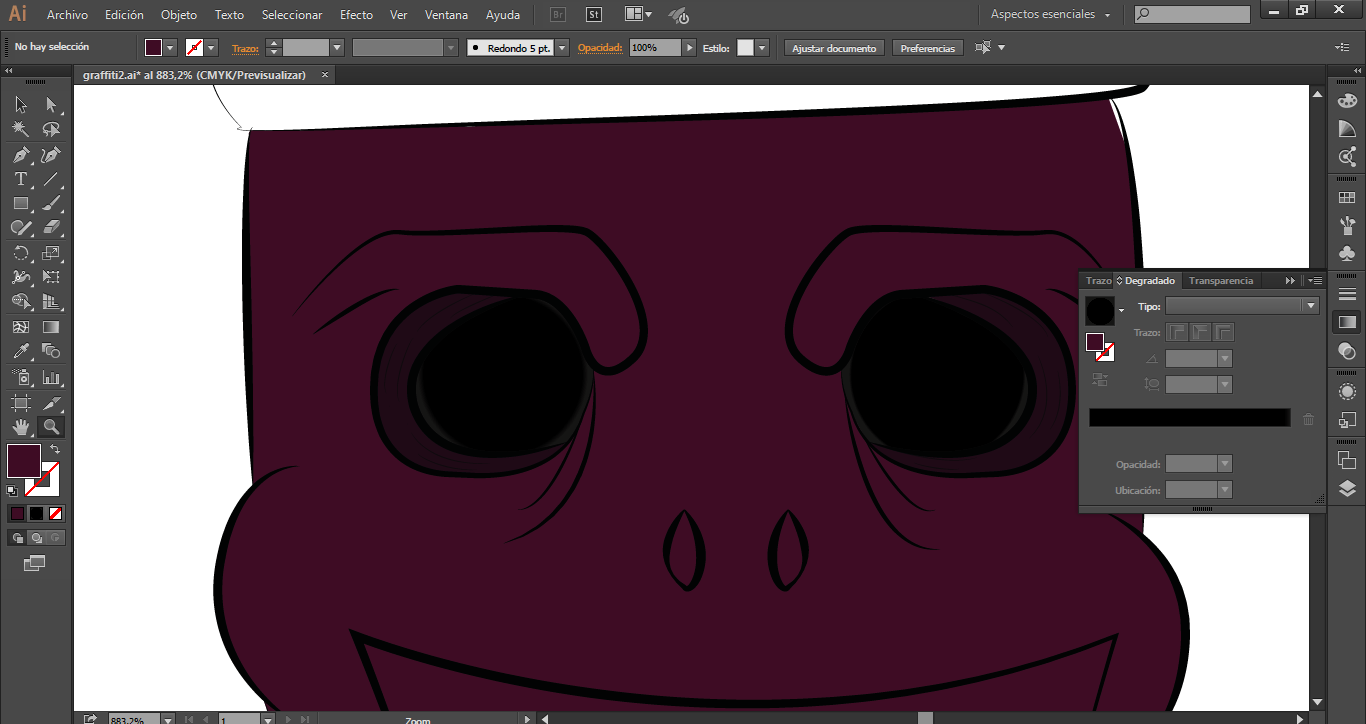This screenshot has width=1366, height=724.
Task: Open the Archivo menu
Action: [x=67, y=15]
